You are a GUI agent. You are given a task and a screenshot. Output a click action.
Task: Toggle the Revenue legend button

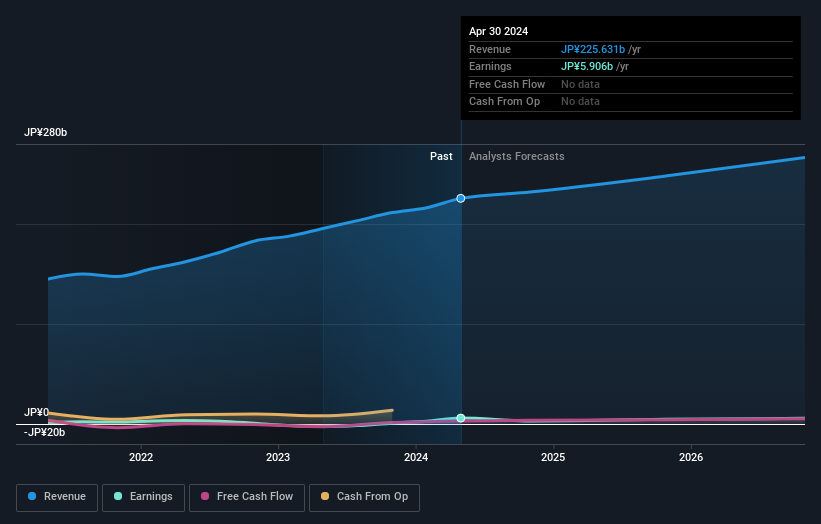coord(57,497)
